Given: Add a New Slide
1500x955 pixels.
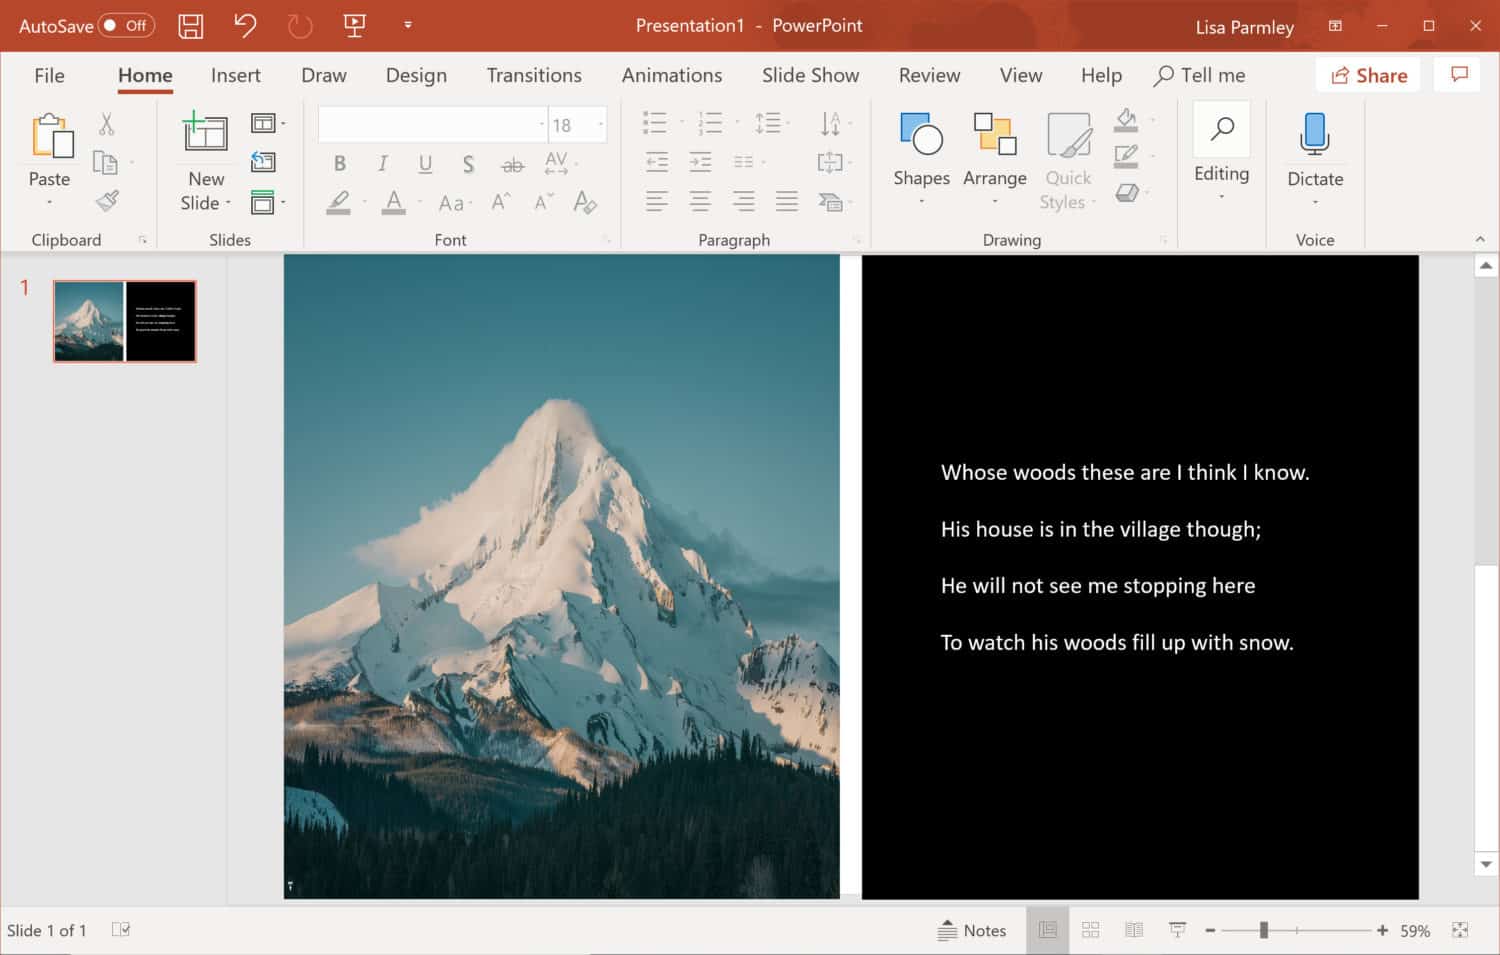Looking at the screenshot, I should pos(206,160).
